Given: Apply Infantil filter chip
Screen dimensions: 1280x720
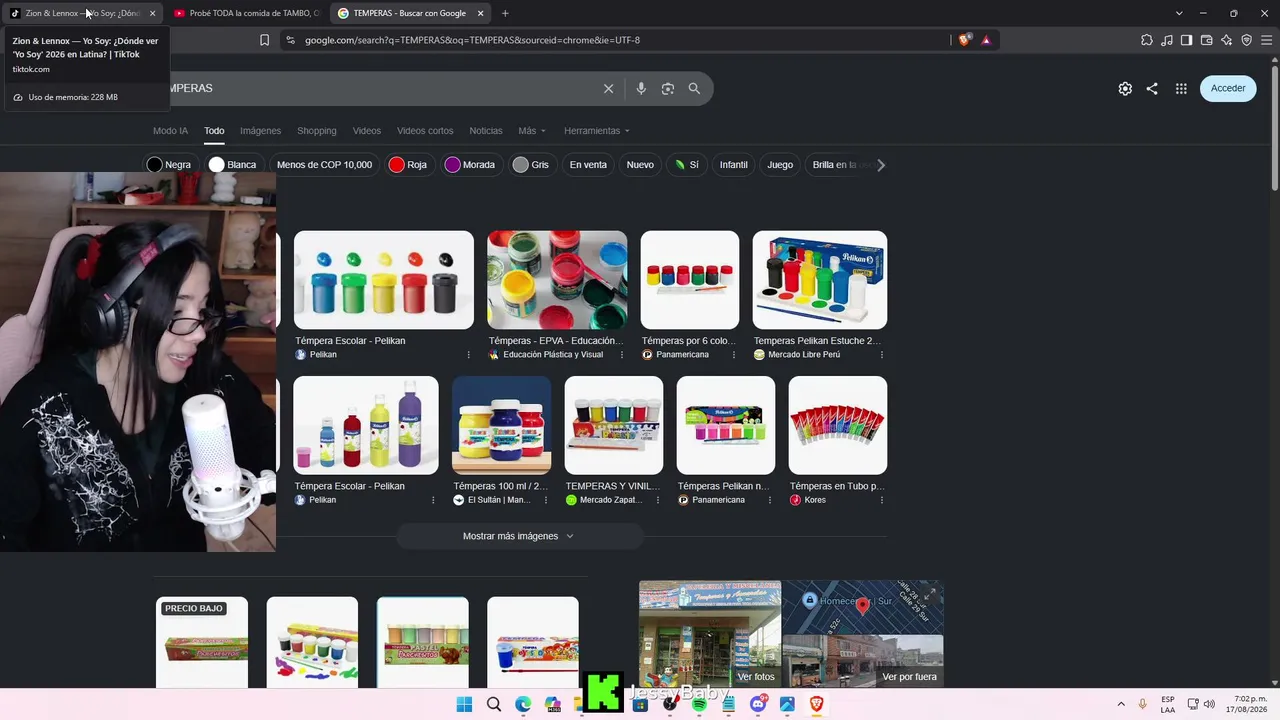Looking at the screenshot, I should [734, 165].
